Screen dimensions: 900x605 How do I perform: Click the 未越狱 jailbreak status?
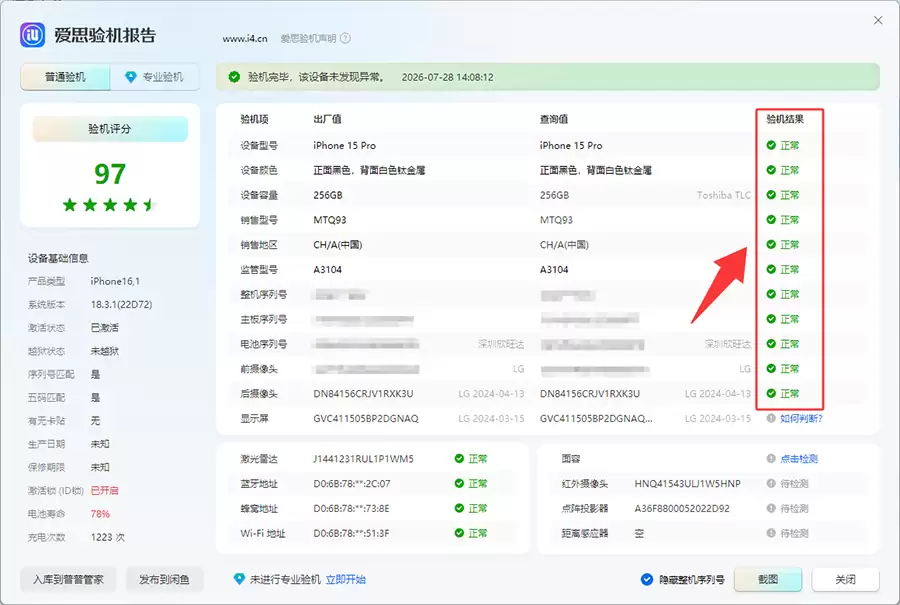click(x=104, y=351)
